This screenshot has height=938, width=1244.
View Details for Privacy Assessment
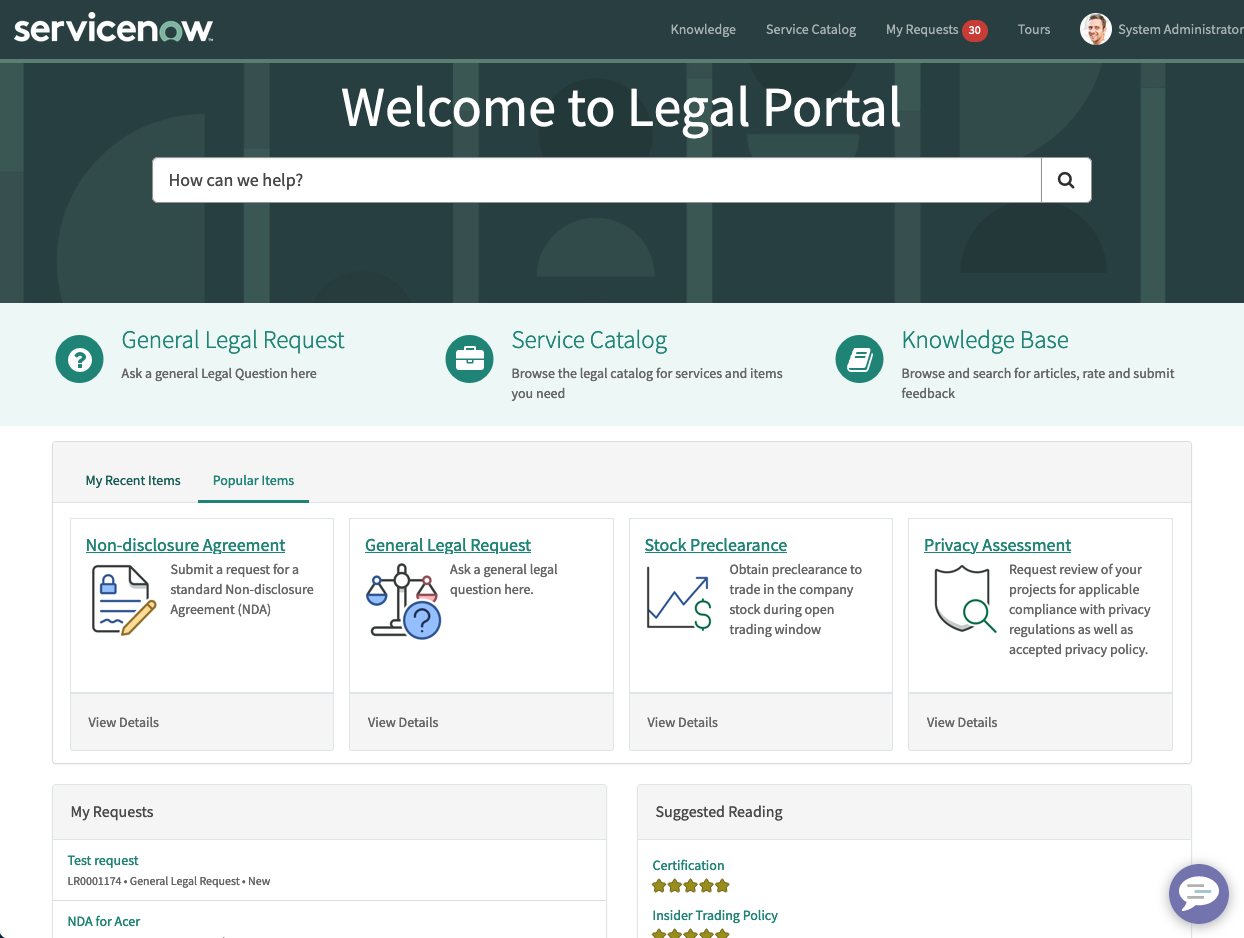tap(962, 722)
